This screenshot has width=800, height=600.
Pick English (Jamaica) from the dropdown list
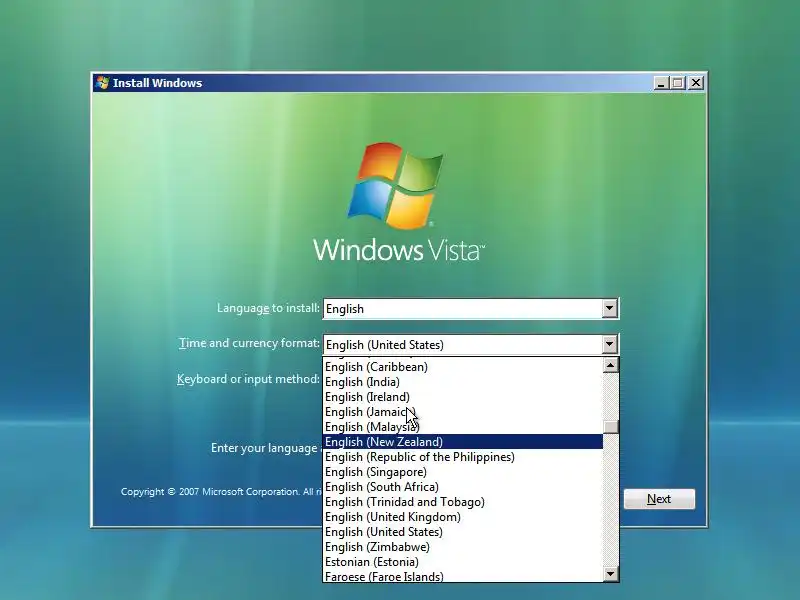463,412
